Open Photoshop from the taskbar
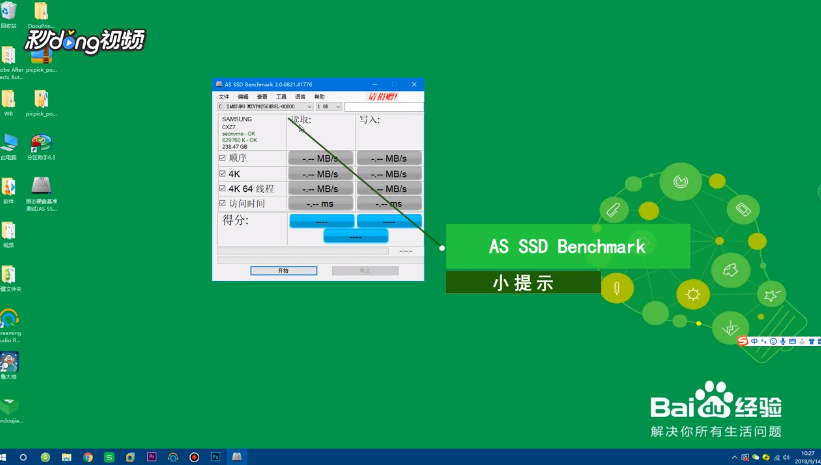The height and width of the screenshot is (465, 821). 216,457
